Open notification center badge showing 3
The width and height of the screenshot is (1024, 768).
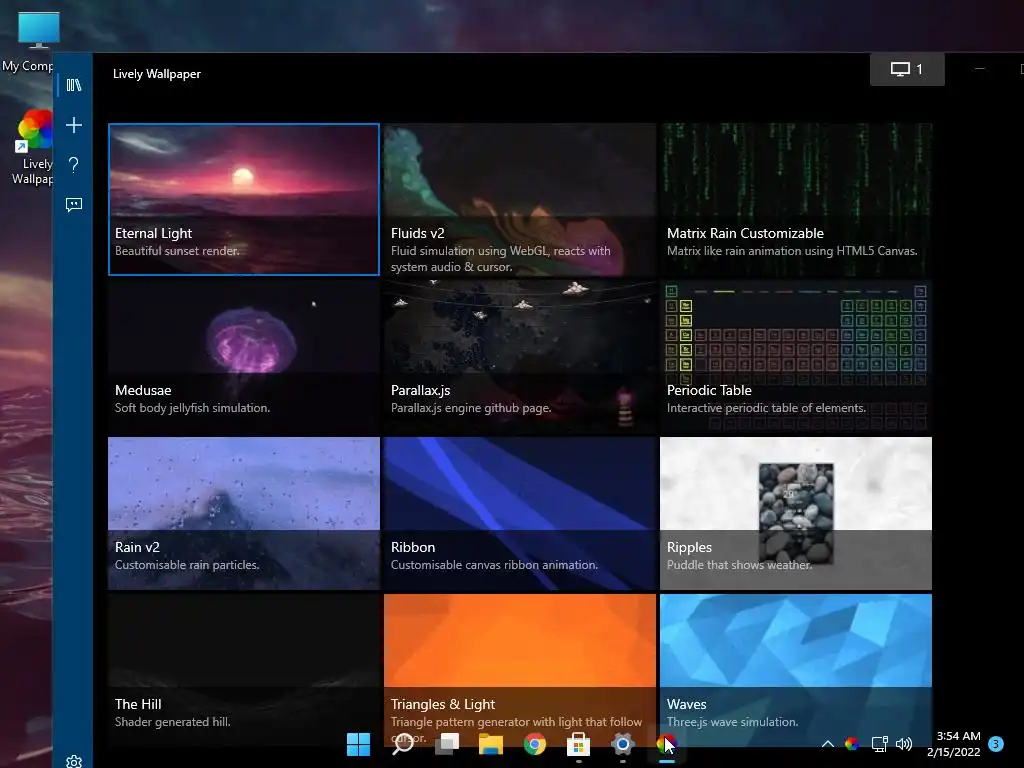tap(996, 744)
